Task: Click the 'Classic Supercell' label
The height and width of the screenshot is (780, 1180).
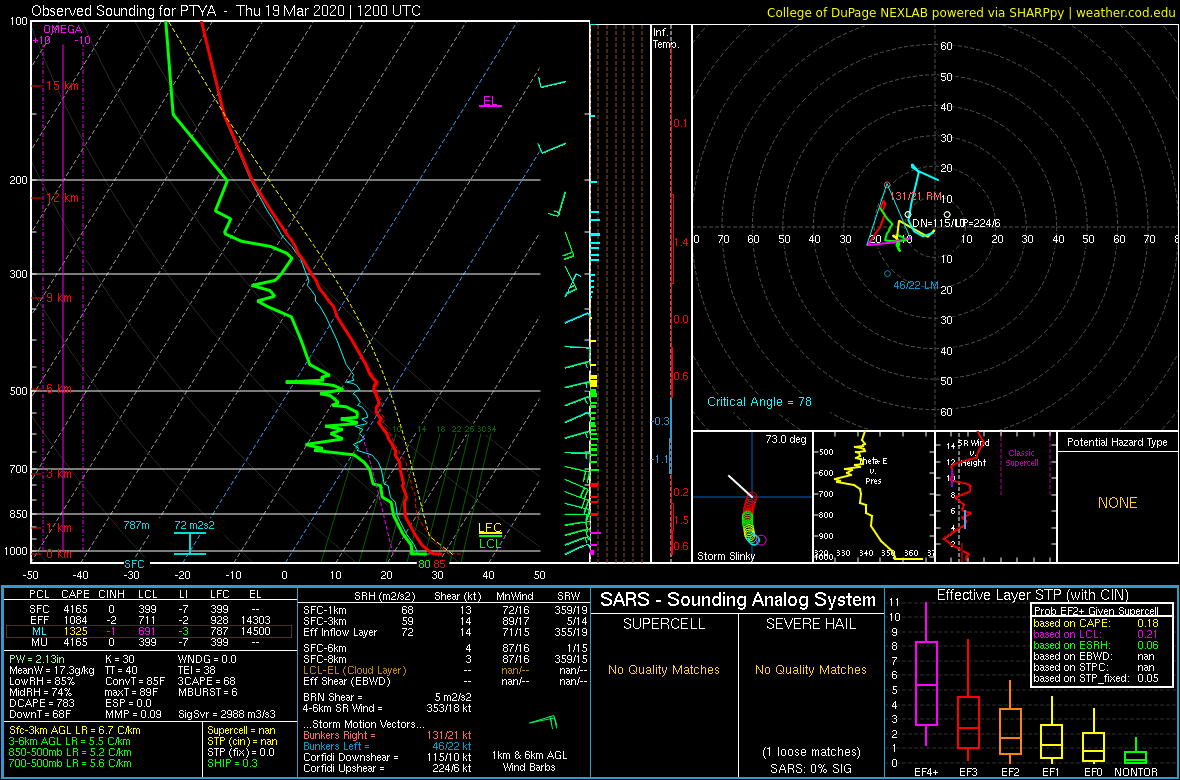Action: tap(1022, 458)
